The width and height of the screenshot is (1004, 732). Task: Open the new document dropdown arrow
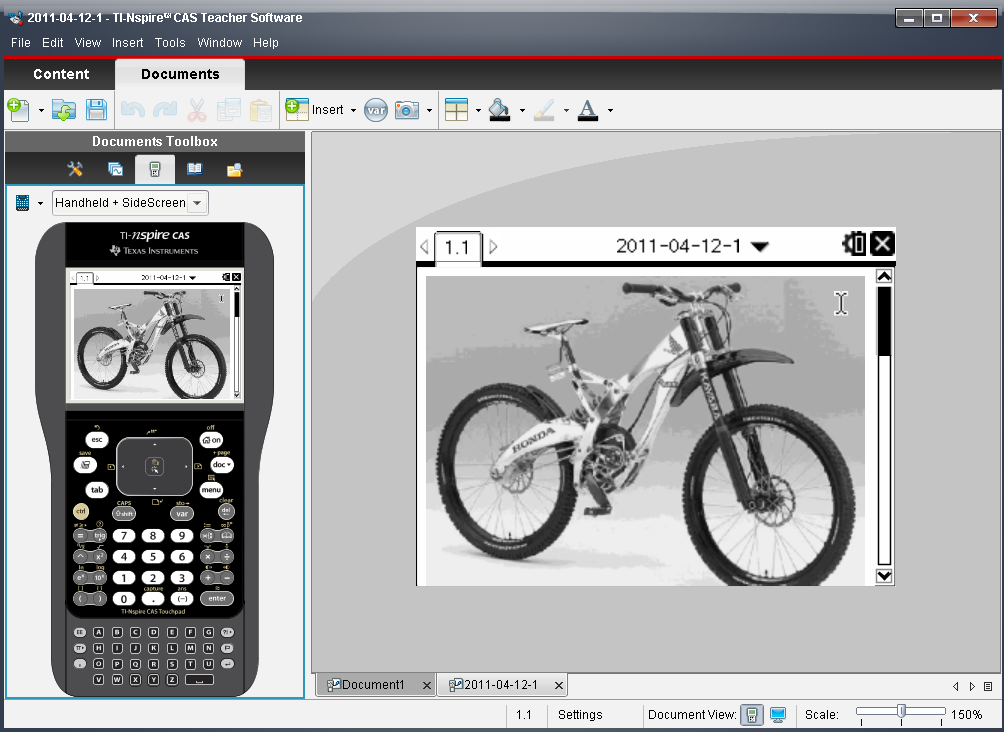point(41,110)
